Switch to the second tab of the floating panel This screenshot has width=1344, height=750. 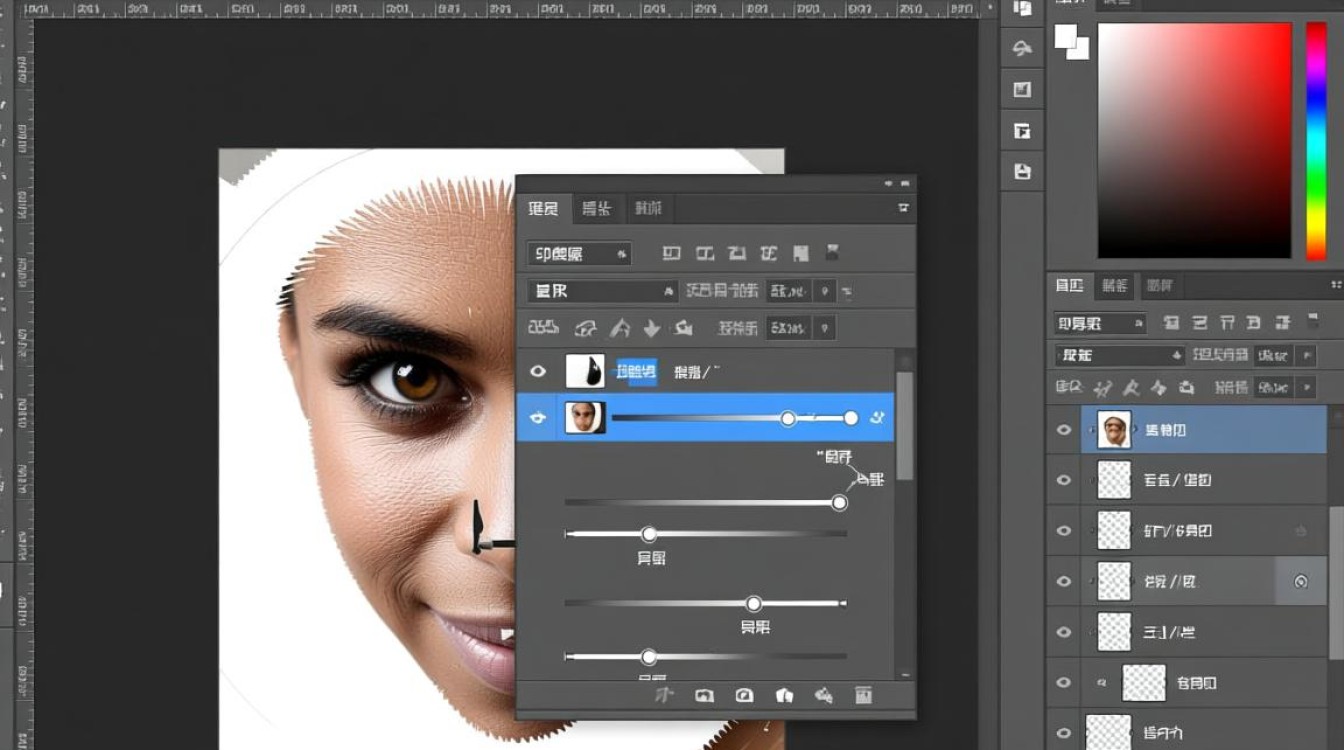[597, 208]
